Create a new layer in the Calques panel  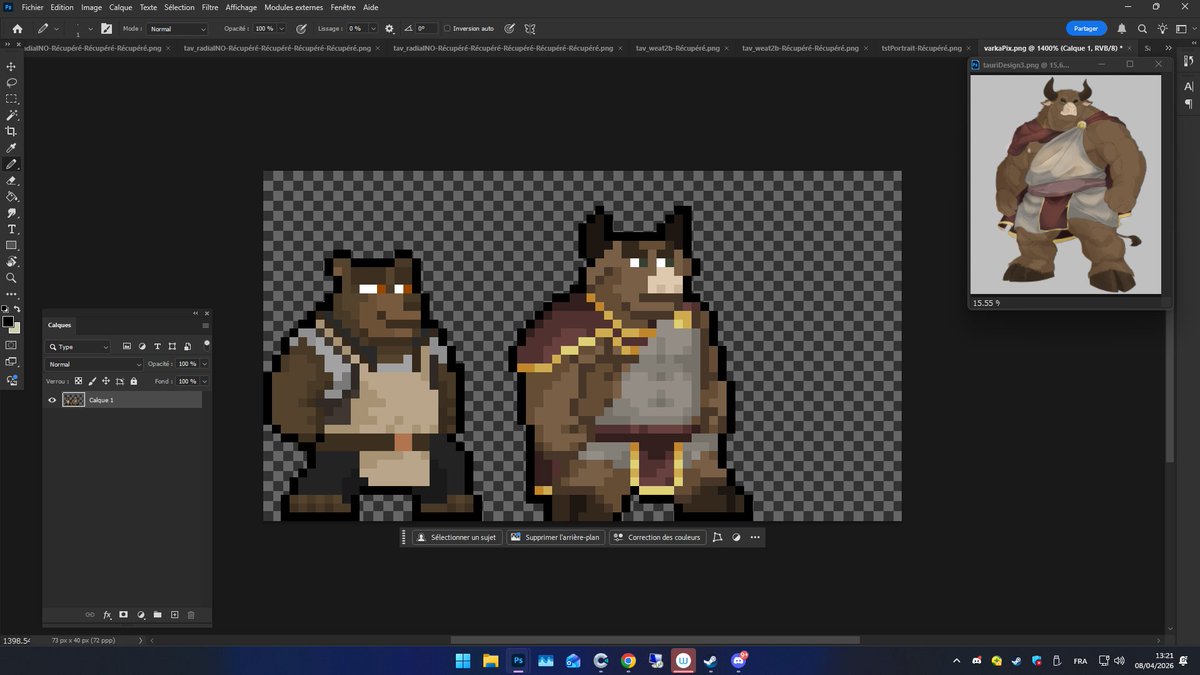(x=174, y=615)
